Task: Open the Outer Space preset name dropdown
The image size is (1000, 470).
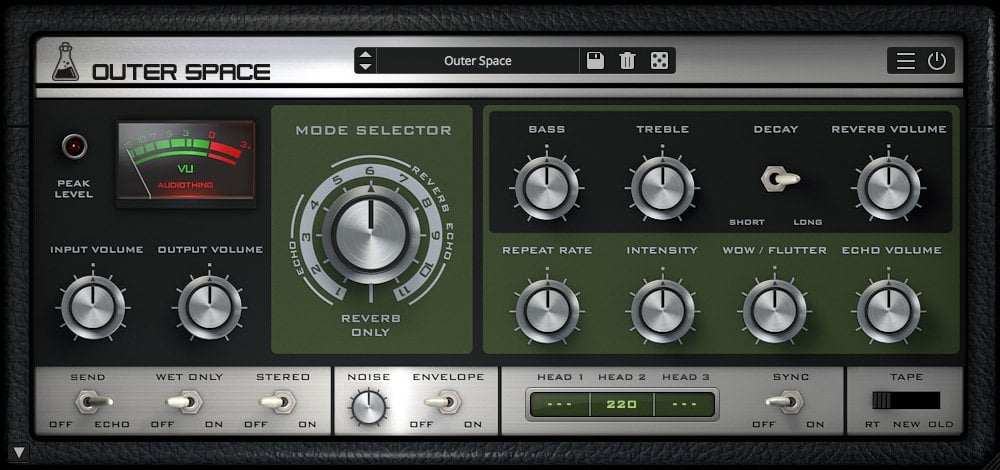Action: 478,61
